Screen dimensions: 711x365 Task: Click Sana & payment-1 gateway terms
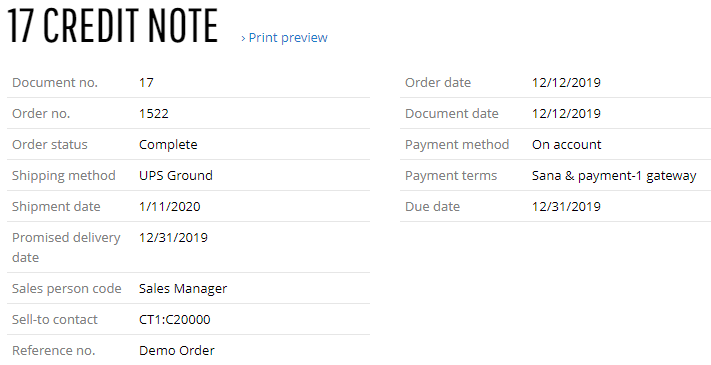pos(614,176)
